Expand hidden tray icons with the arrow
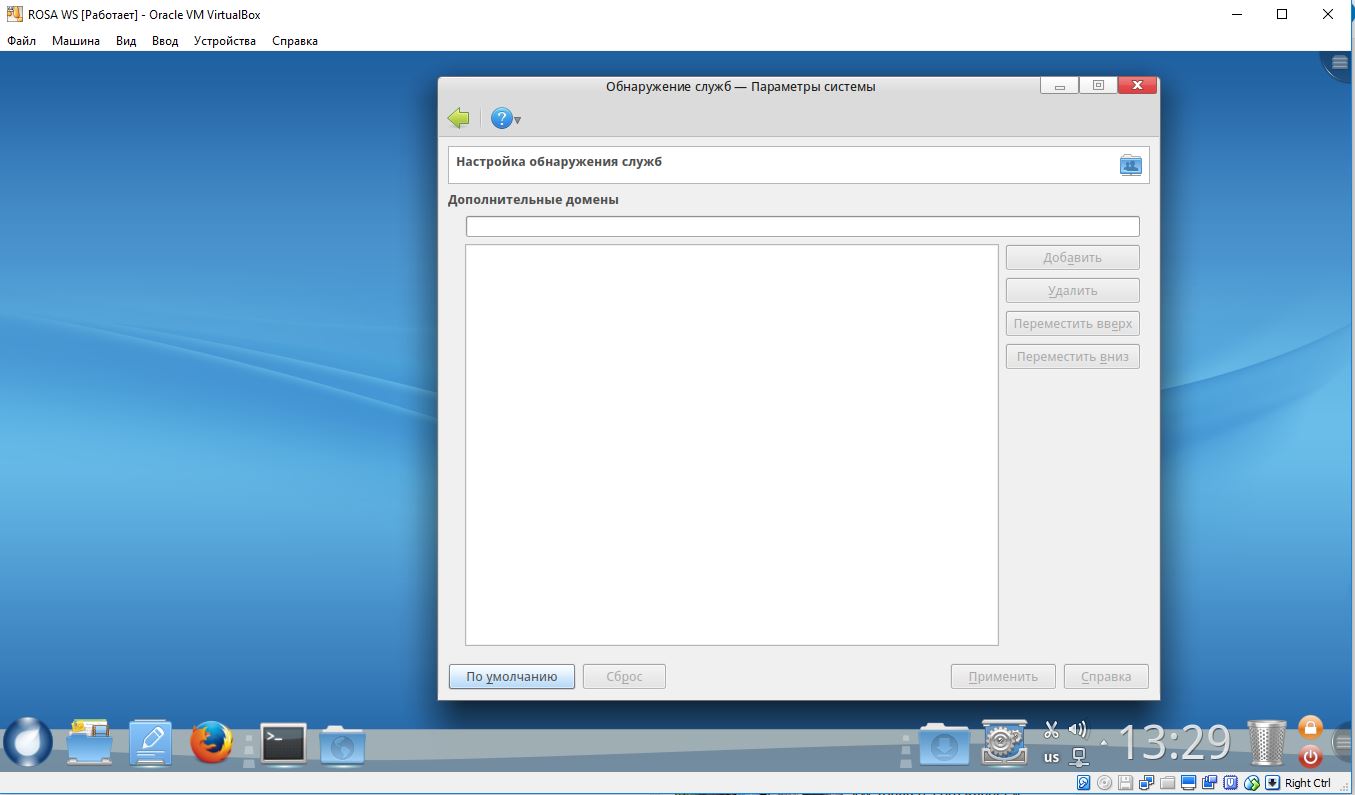 coord(1104,743)
